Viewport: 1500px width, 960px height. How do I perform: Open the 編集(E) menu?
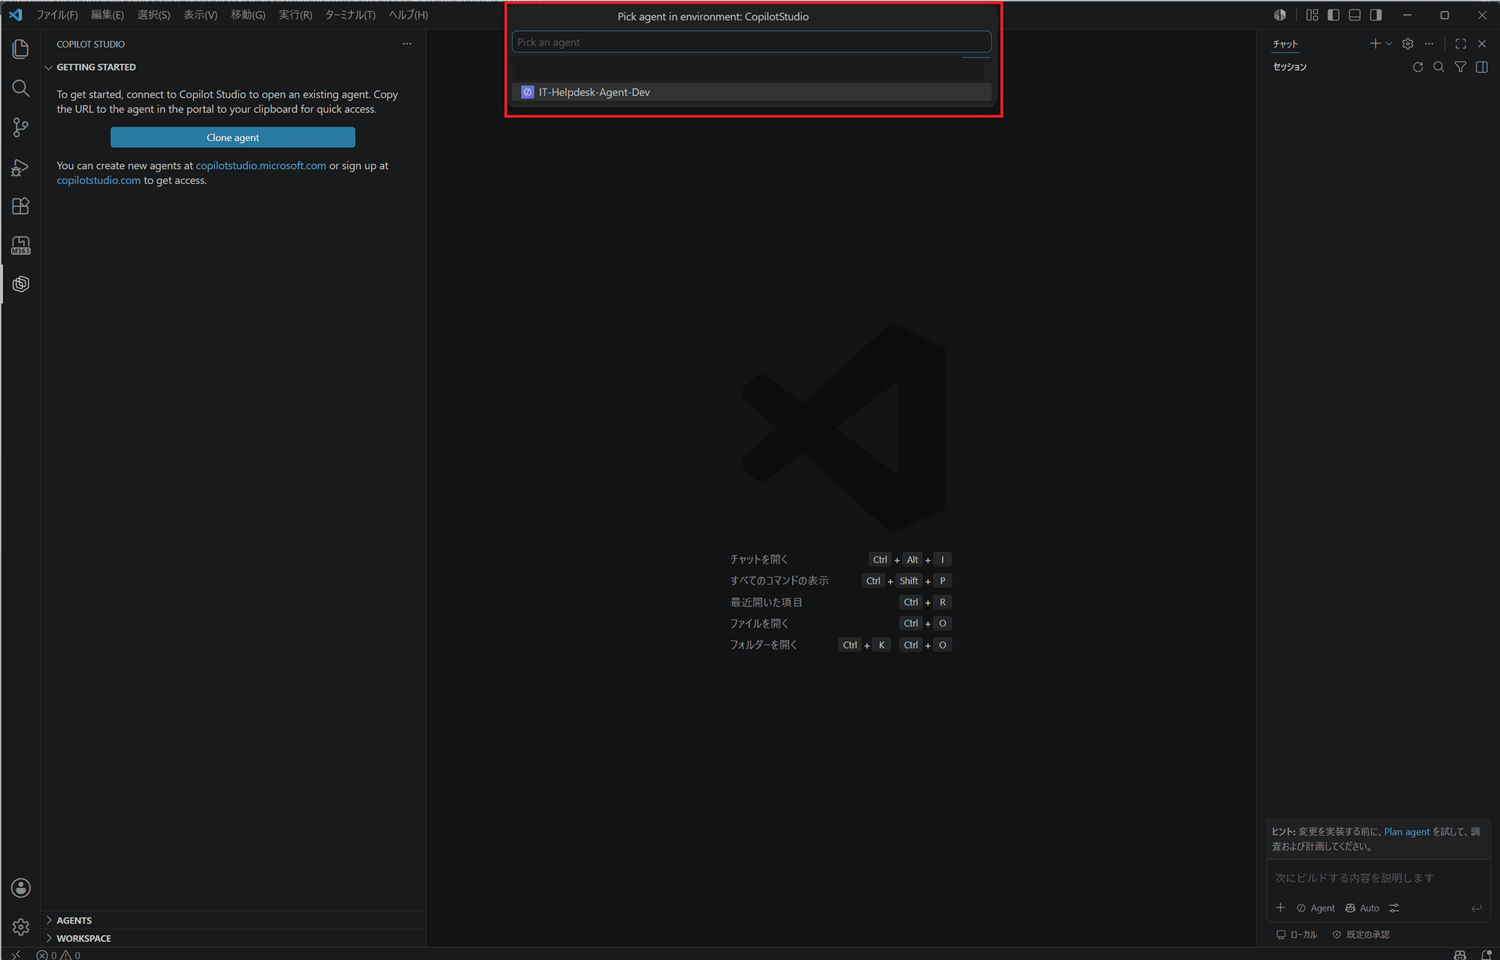point(107,15)
